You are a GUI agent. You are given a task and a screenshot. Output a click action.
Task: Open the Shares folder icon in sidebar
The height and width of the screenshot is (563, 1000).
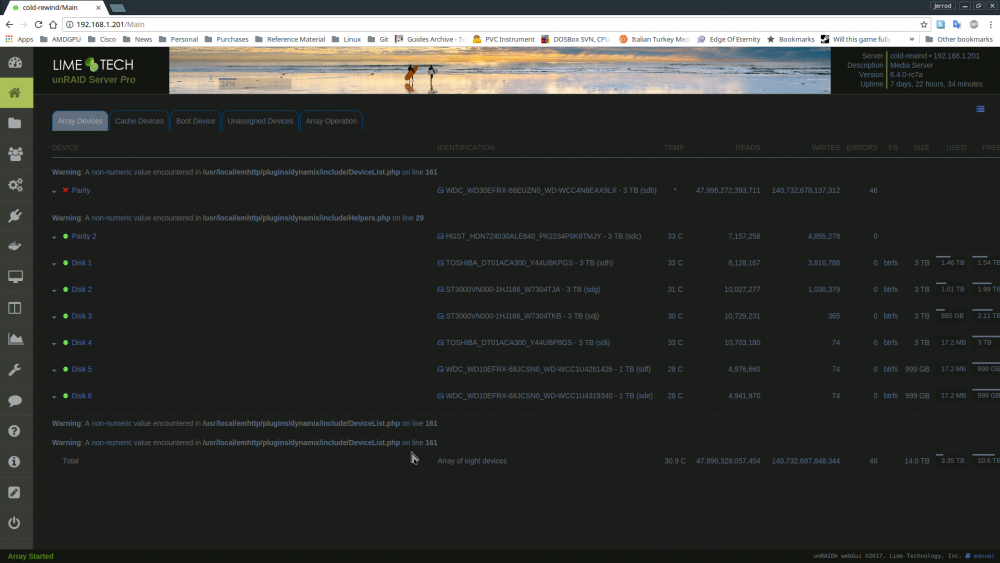point(15,123)
